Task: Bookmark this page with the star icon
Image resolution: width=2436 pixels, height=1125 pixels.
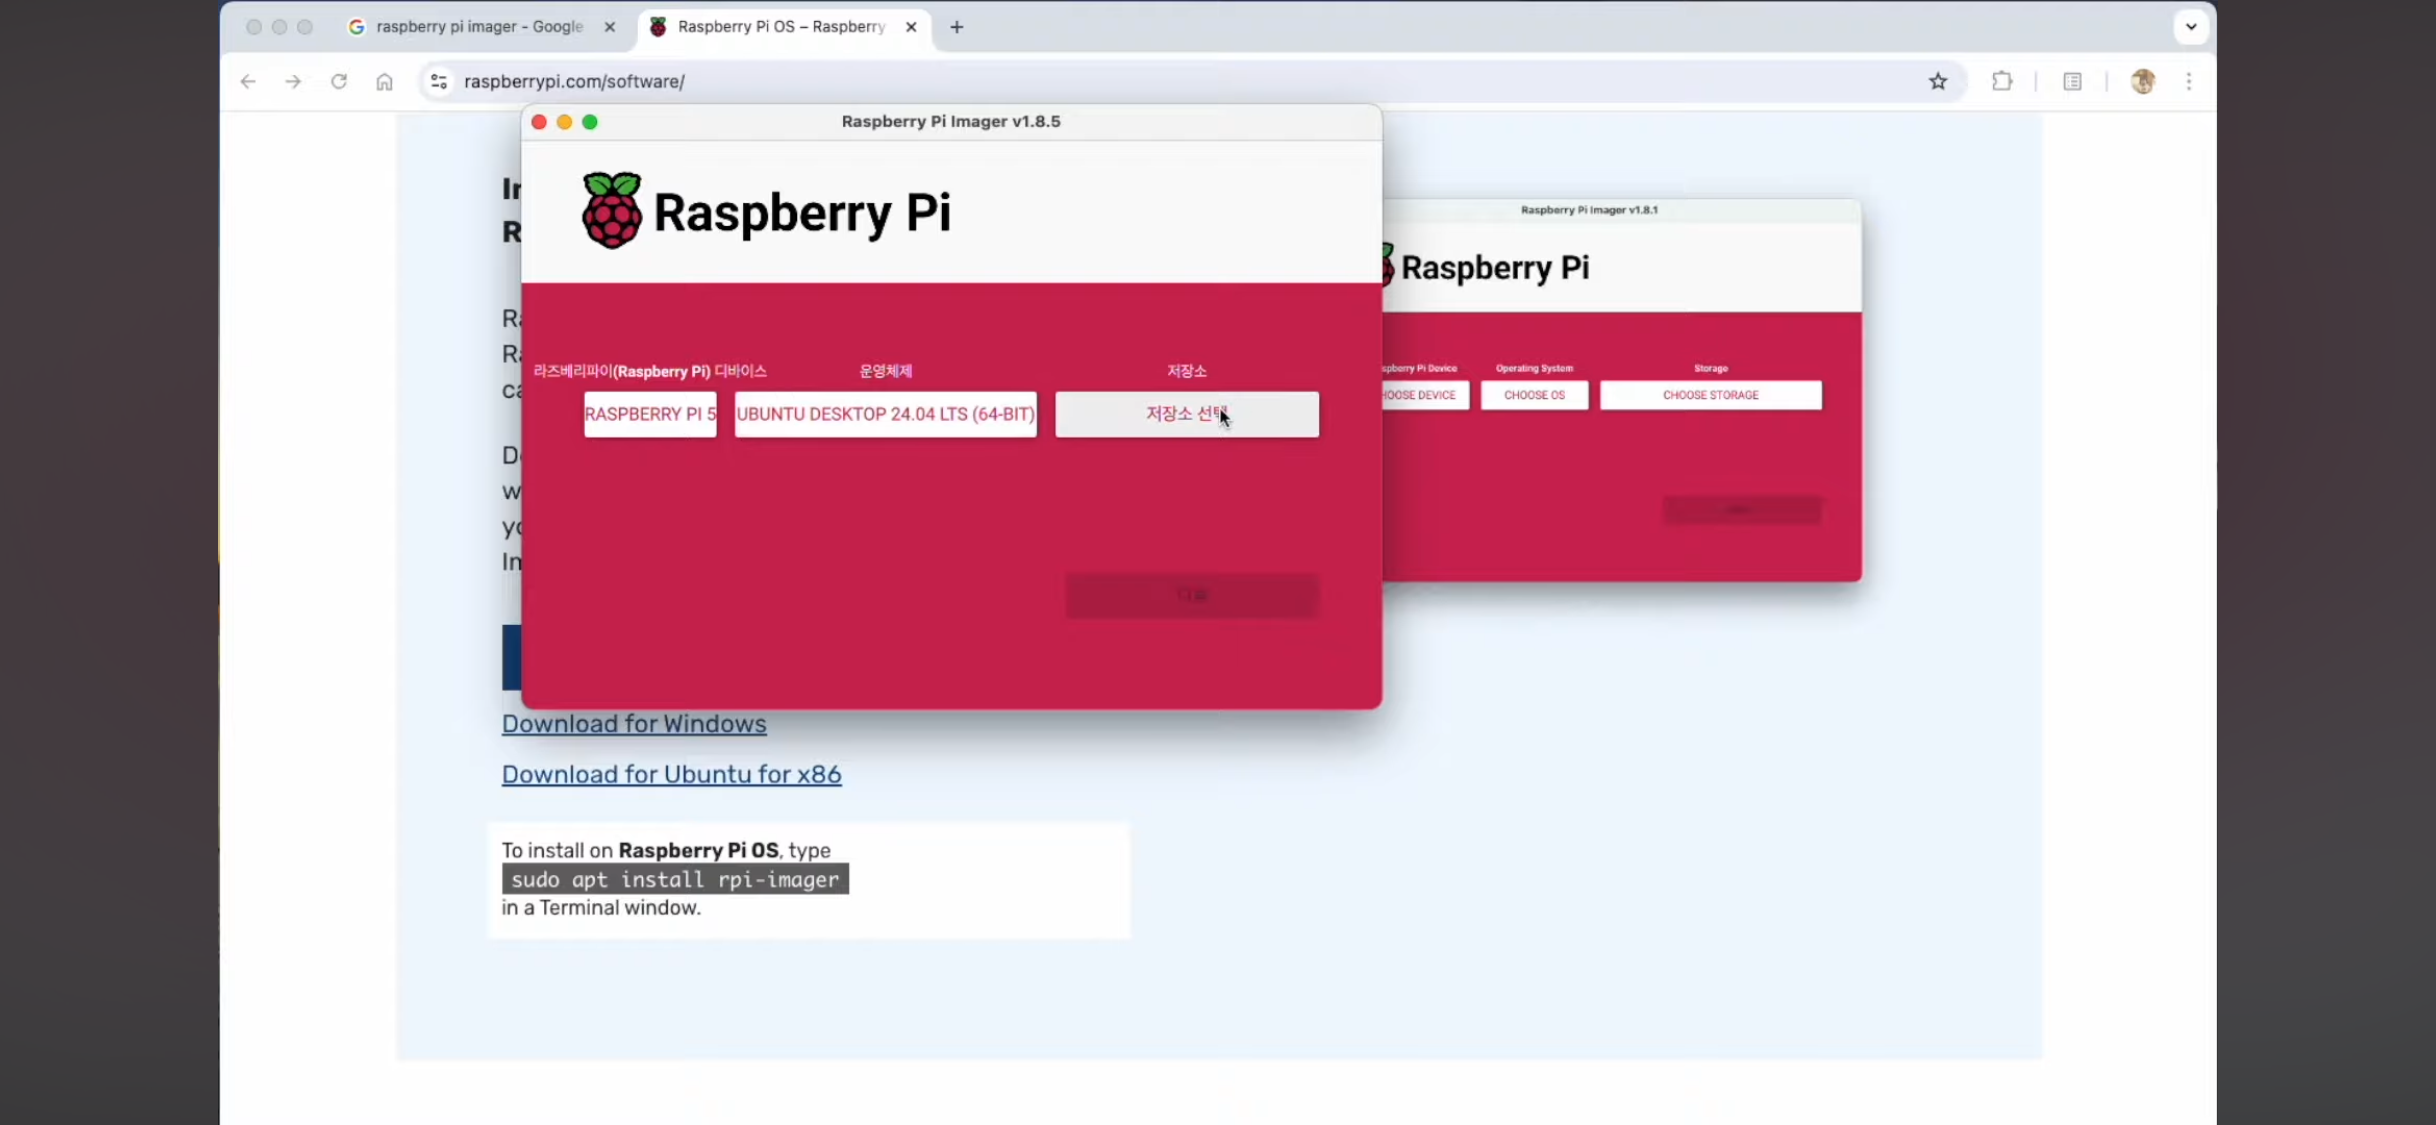Action: pos(1938,82)
